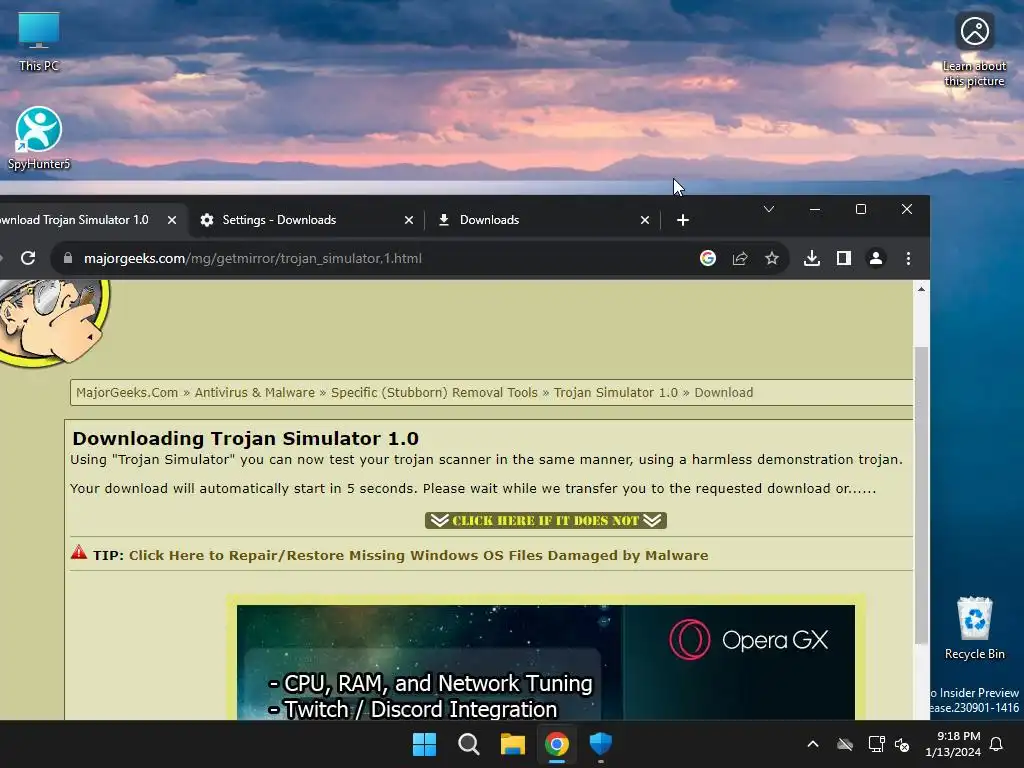Click the page scrollbar up arrow
The width and height of the screenshot is (1024, 768).
921,289
